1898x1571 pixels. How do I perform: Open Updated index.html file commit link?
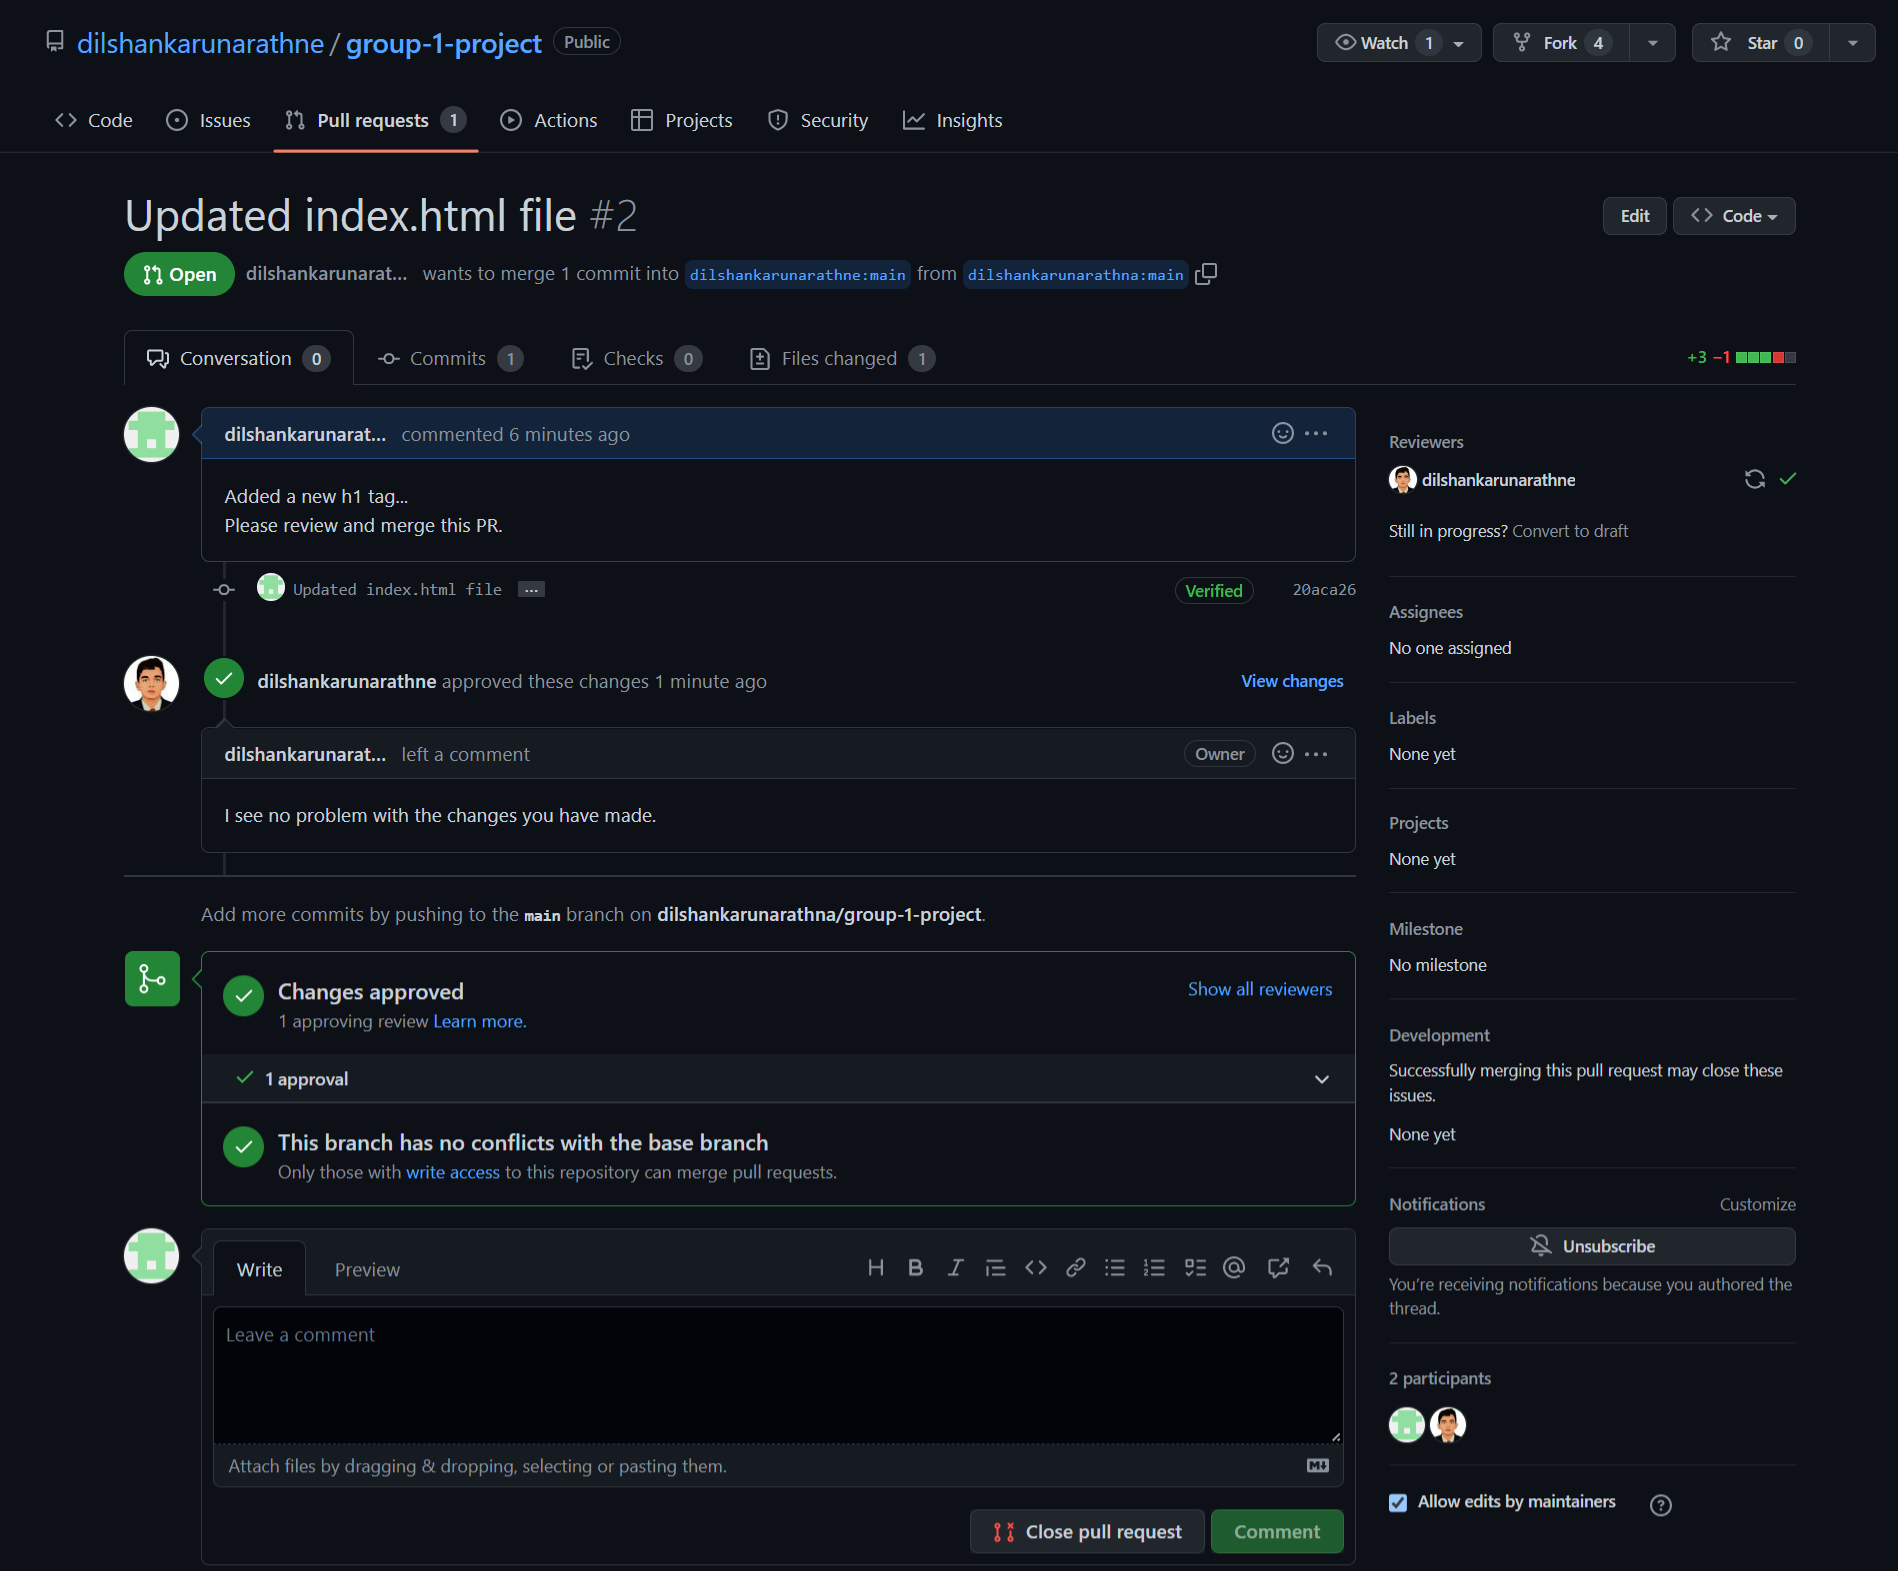coord(397,590)
